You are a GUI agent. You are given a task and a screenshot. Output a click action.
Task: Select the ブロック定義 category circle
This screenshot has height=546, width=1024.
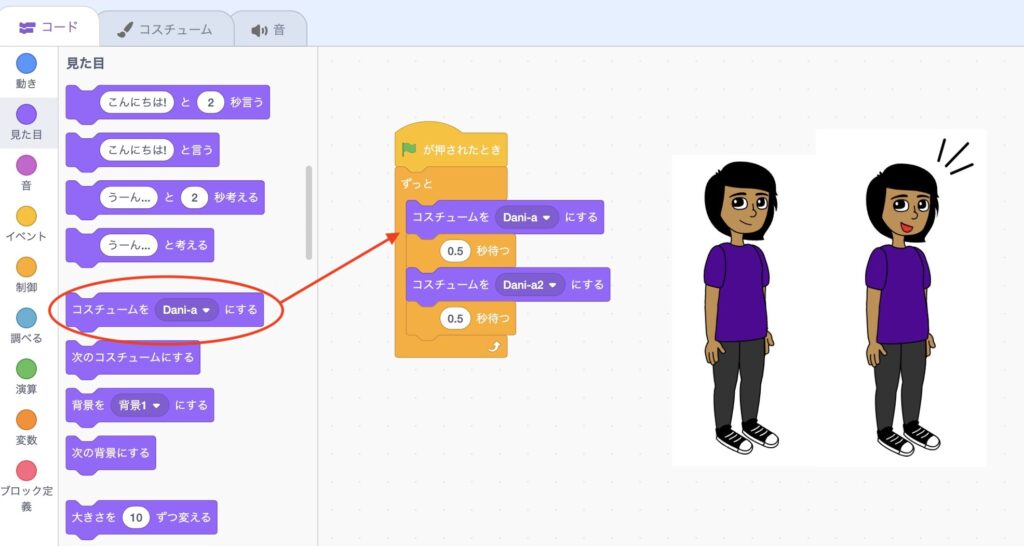click(26, 471)
